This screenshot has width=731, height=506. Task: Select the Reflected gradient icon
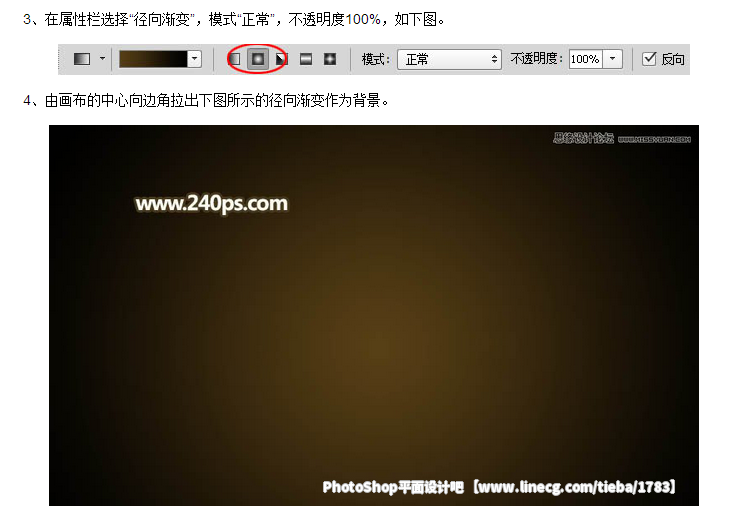pos(306,59)
